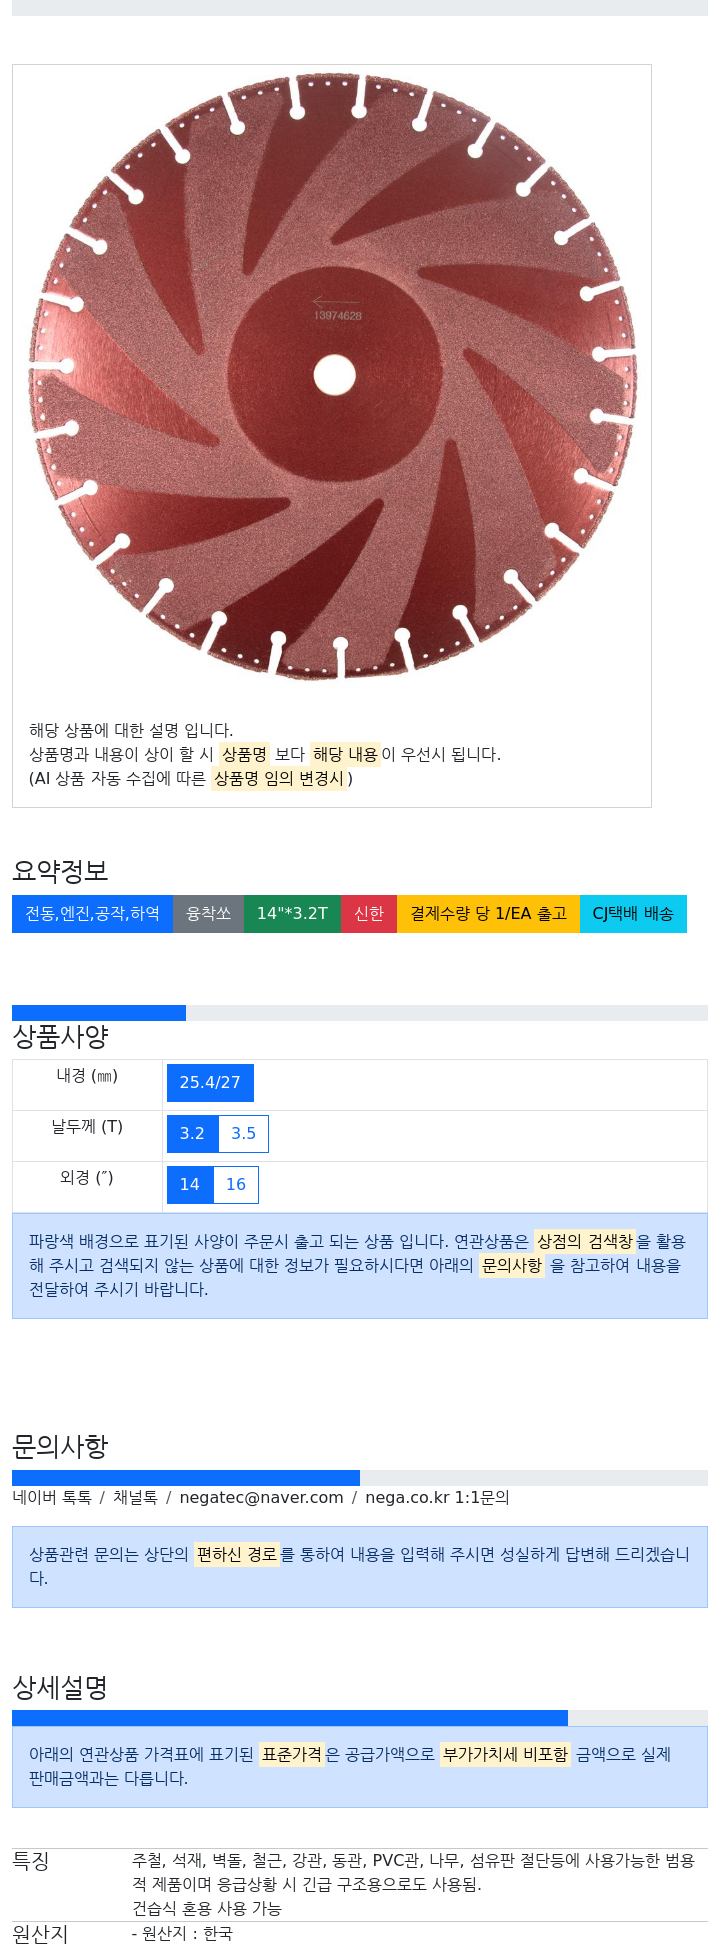Select the 14"*3.2T green tag

pos(292,914)
